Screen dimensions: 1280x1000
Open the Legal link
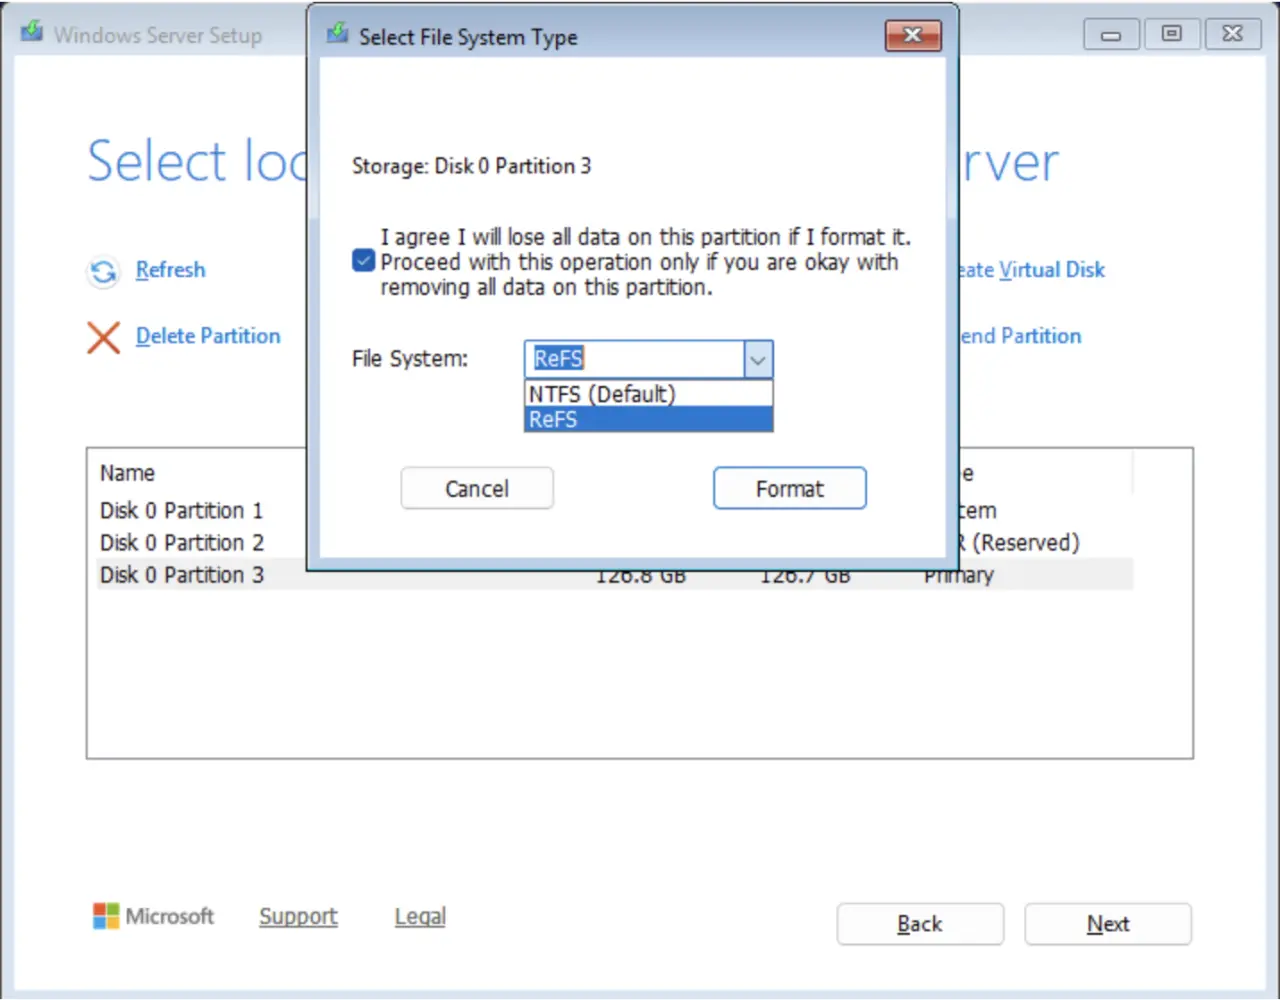coord(419,916)
